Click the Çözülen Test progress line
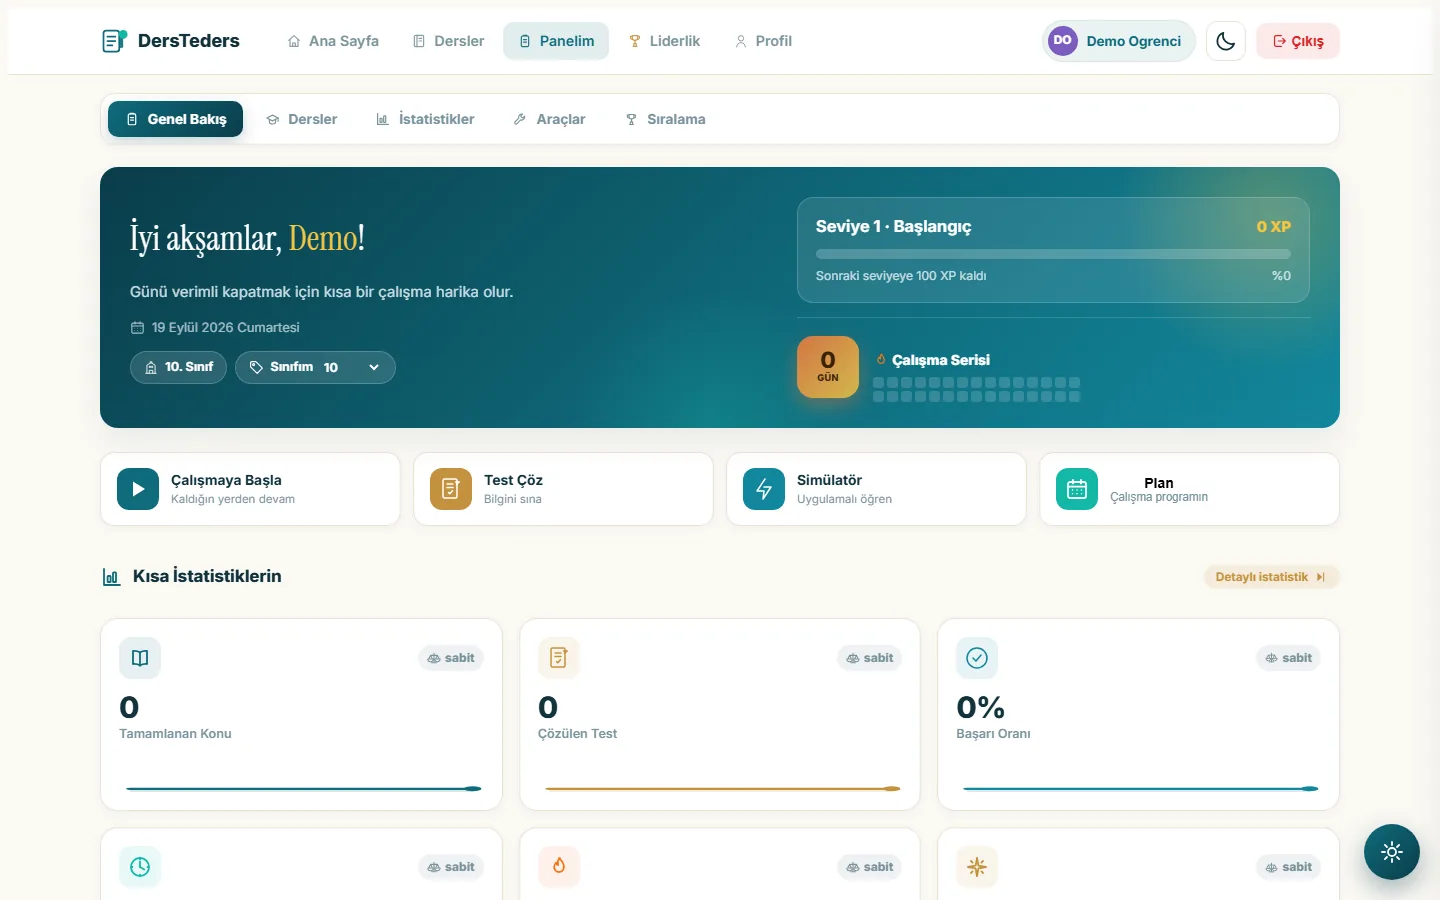Image resolution: width=1440 pixels, height=900 pixels. [722, 789]
